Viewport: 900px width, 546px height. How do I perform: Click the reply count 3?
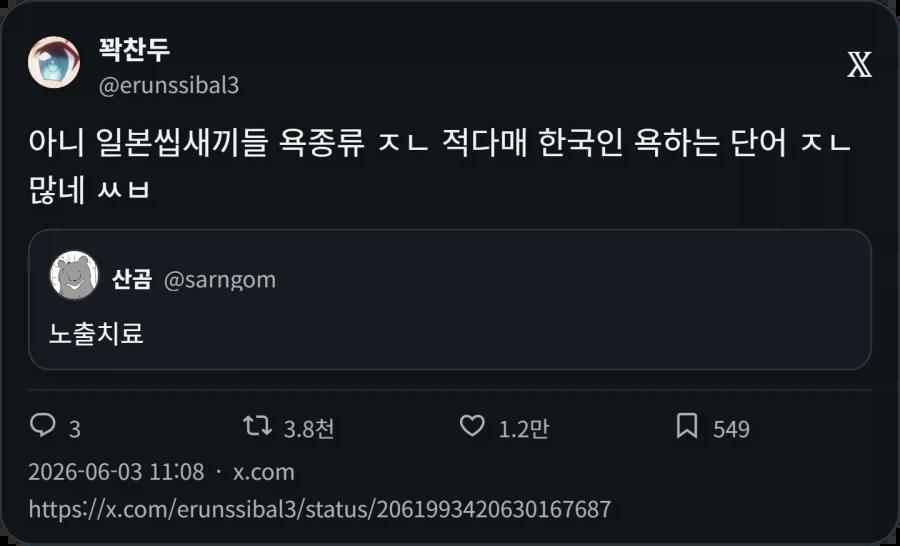[75, 429]
